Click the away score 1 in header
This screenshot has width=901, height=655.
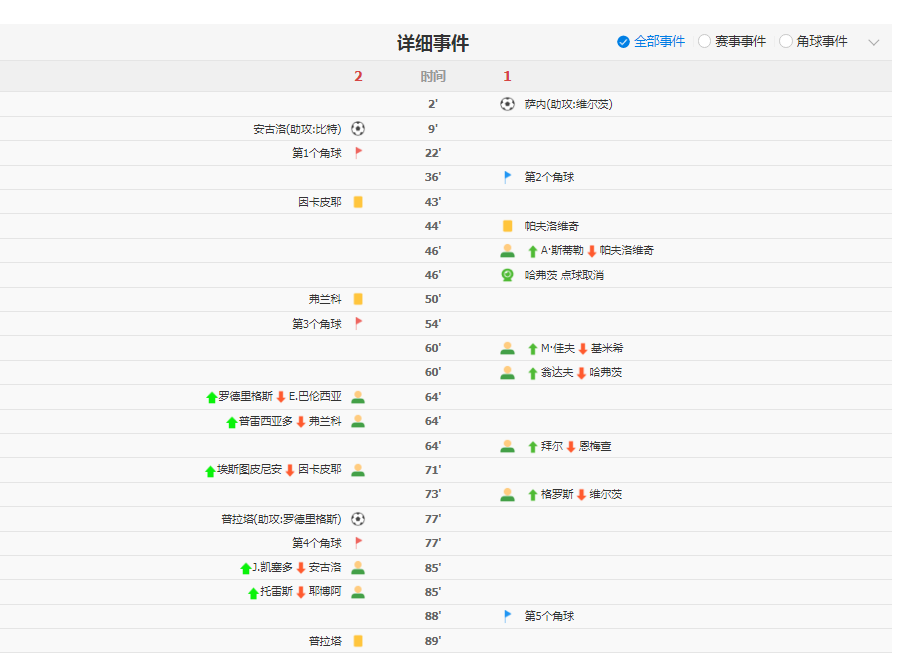coord(507,76)
